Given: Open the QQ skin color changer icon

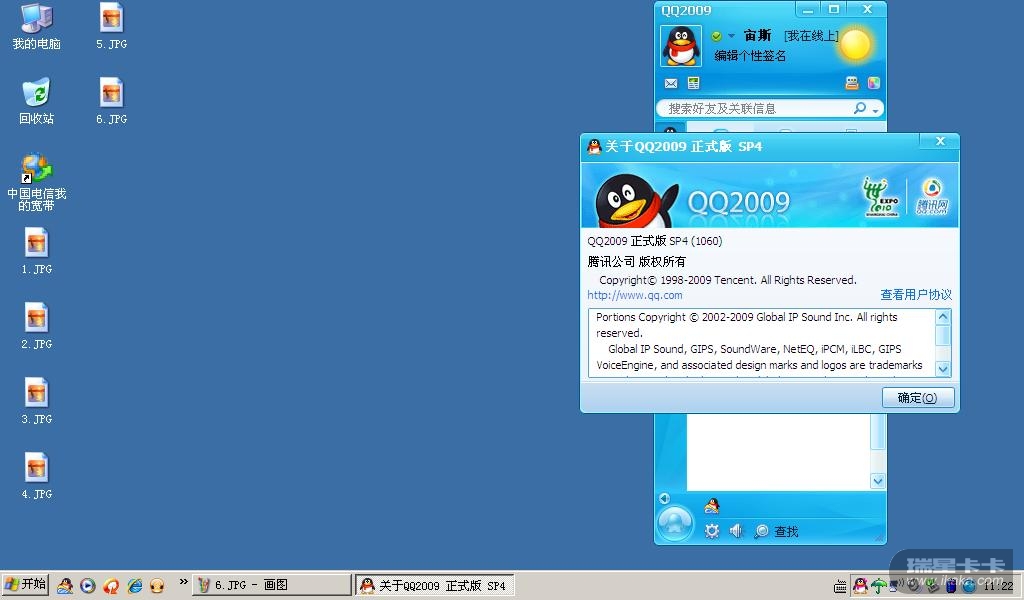Looking at the screenshot, I should pos(874,83).
